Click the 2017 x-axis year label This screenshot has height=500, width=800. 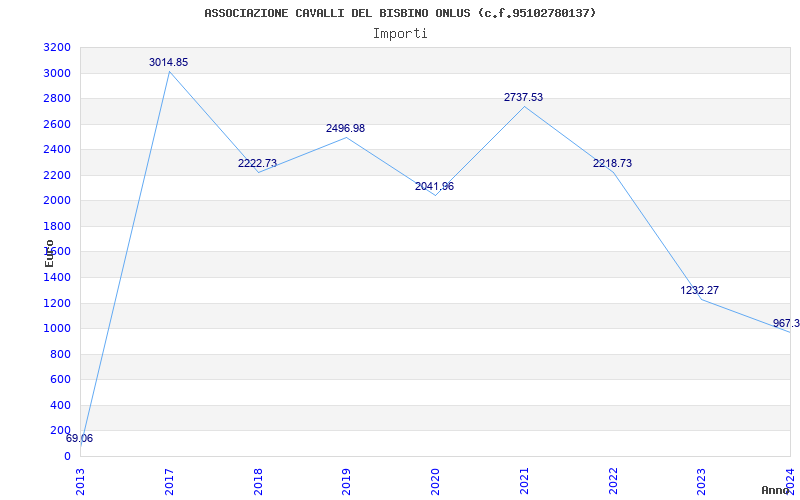coord(169,481)
